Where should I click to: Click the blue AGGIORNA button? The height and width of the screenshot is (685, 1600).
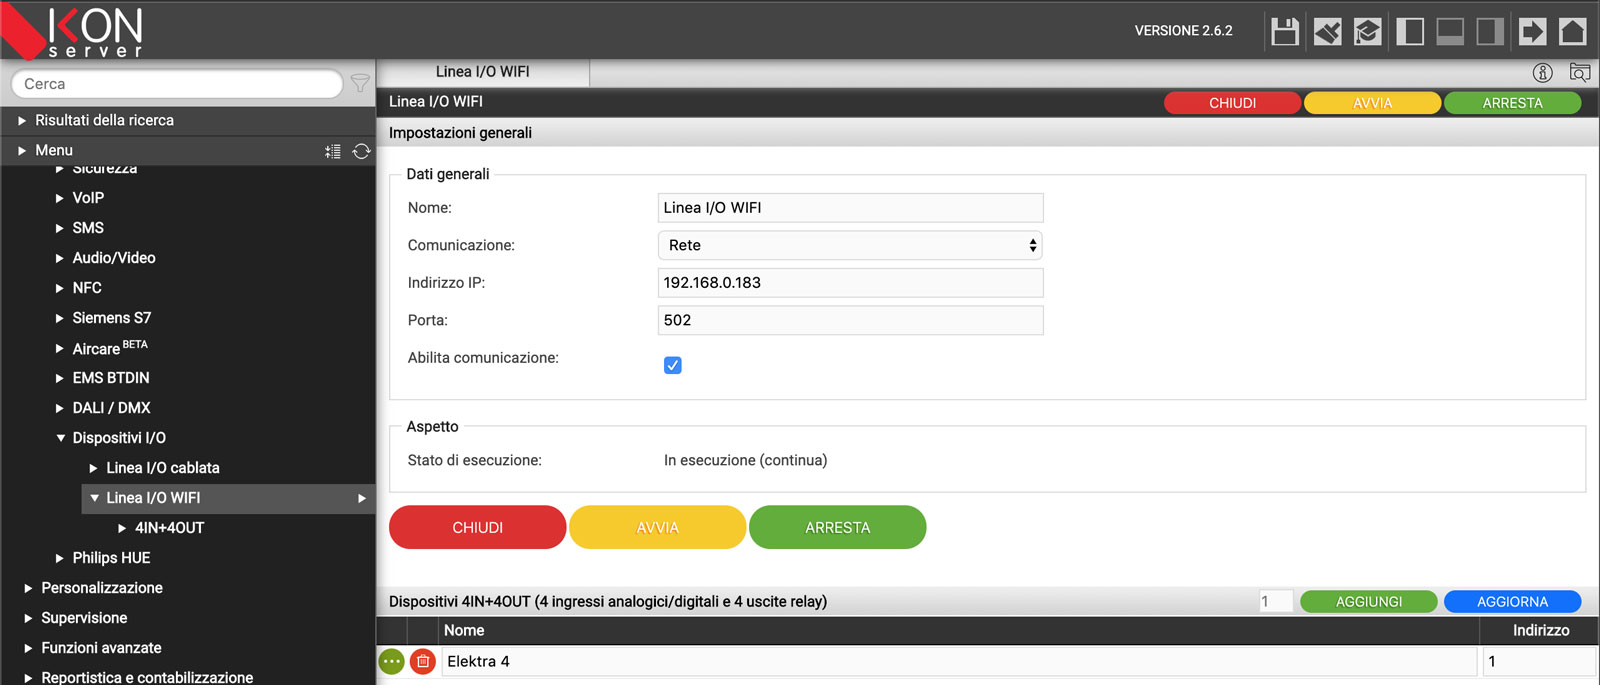[x=1512, y=601]
